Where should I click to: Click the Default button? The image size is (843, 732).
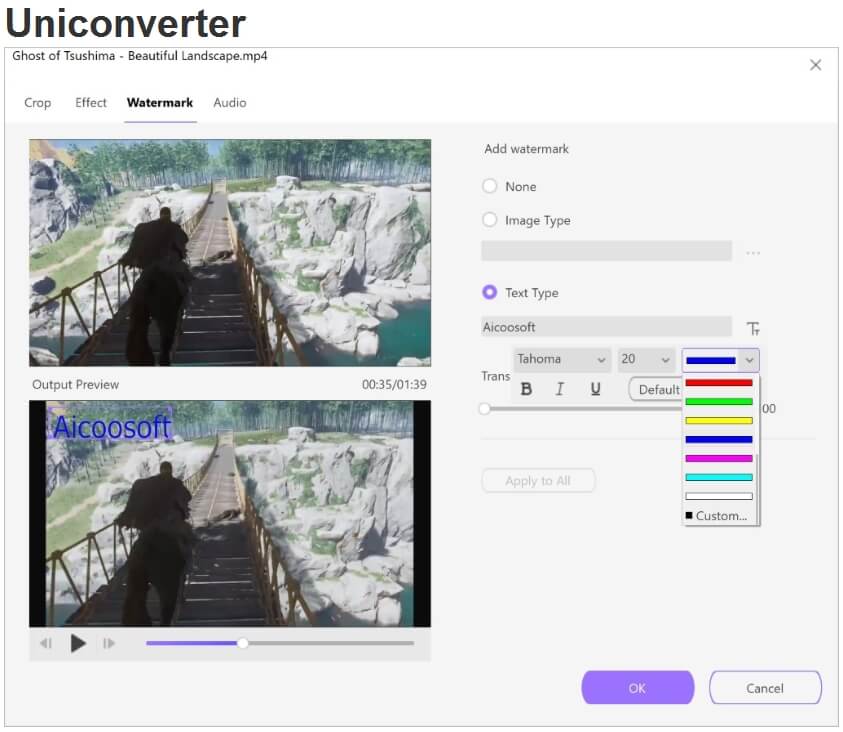pos(657,389)
